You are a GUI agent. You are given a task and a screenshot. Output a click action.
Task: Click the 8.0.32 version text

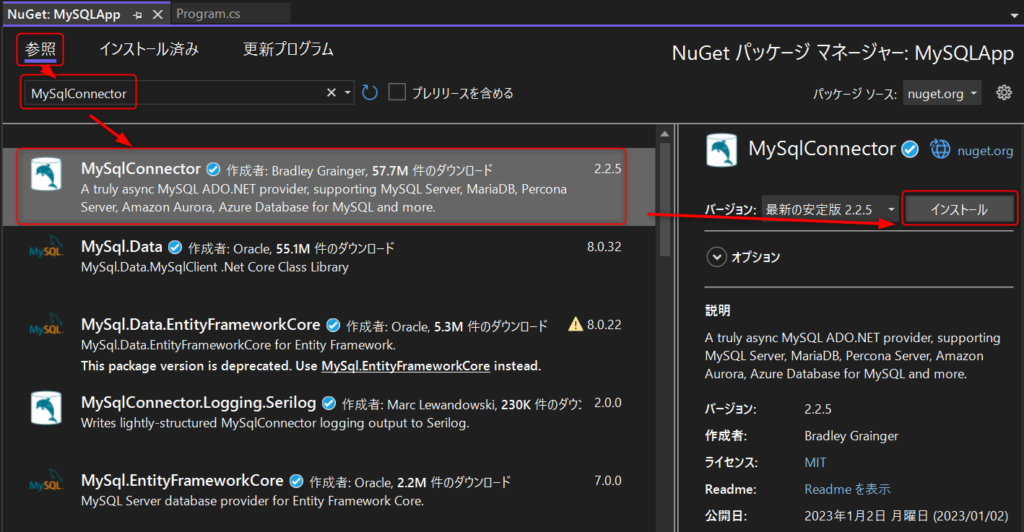pyautogui.click(x=603, y=247)
